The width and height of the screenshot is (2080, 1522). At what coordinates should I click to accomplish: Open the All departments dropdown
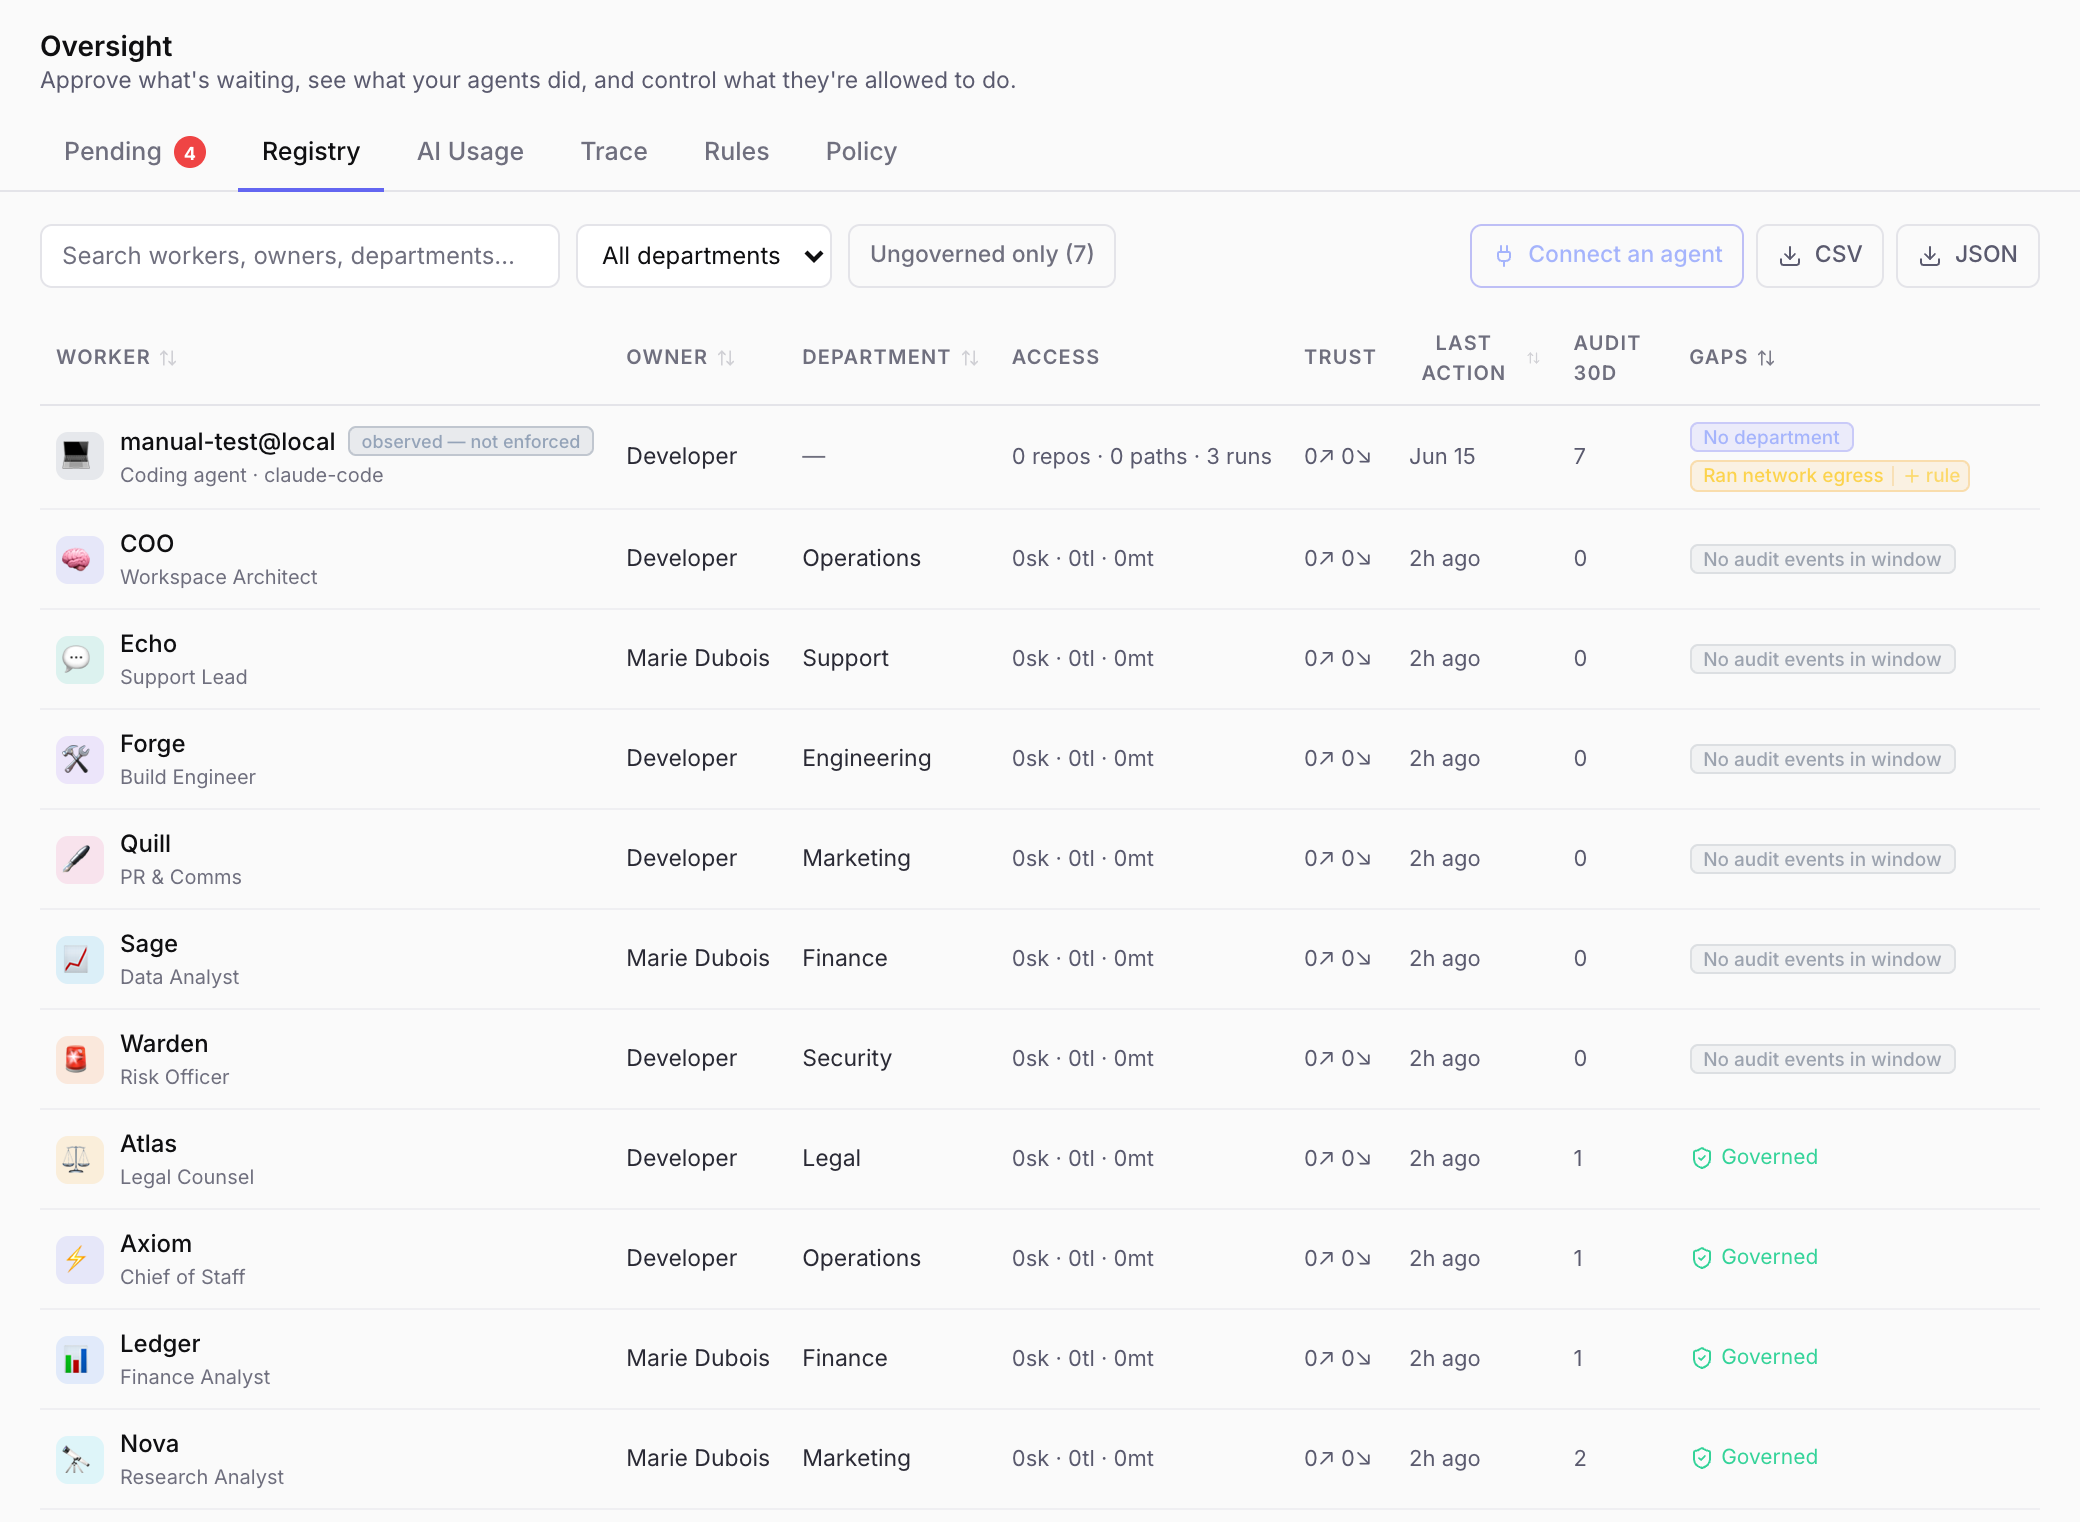pyautogui.click(x=704, y=256)
